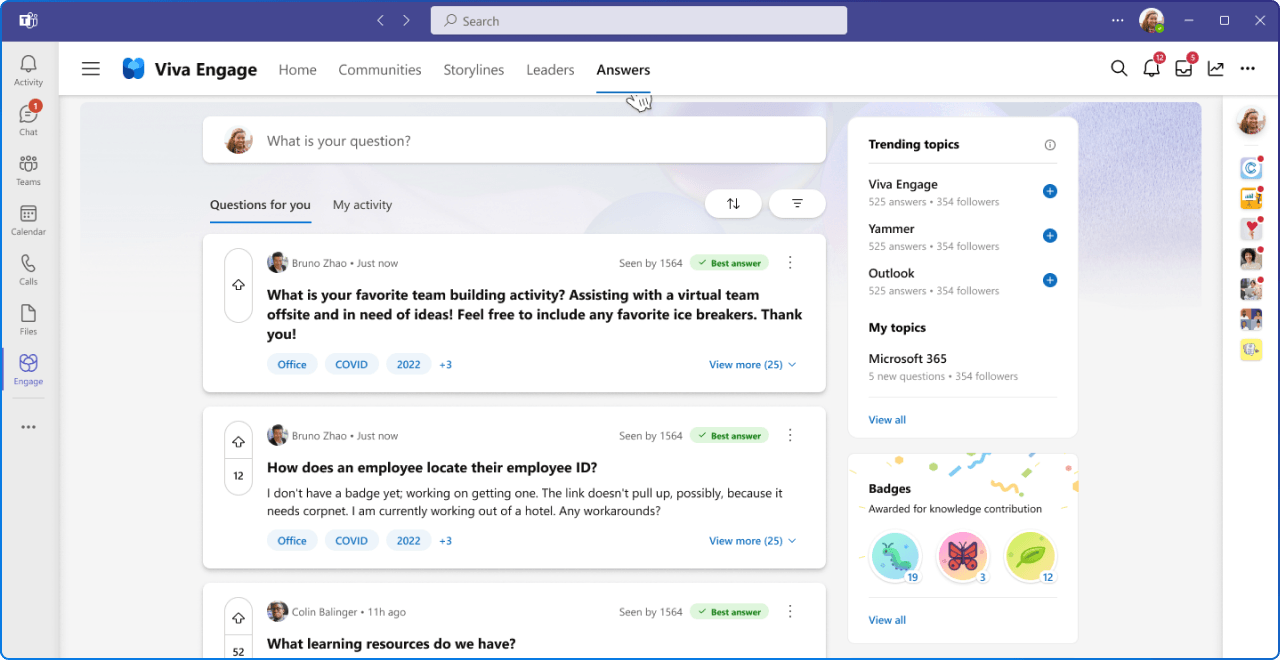Select the Engage app in the sidebar
The height and width of the screenshot is (660, 1280).
click(x=28, y=368)
